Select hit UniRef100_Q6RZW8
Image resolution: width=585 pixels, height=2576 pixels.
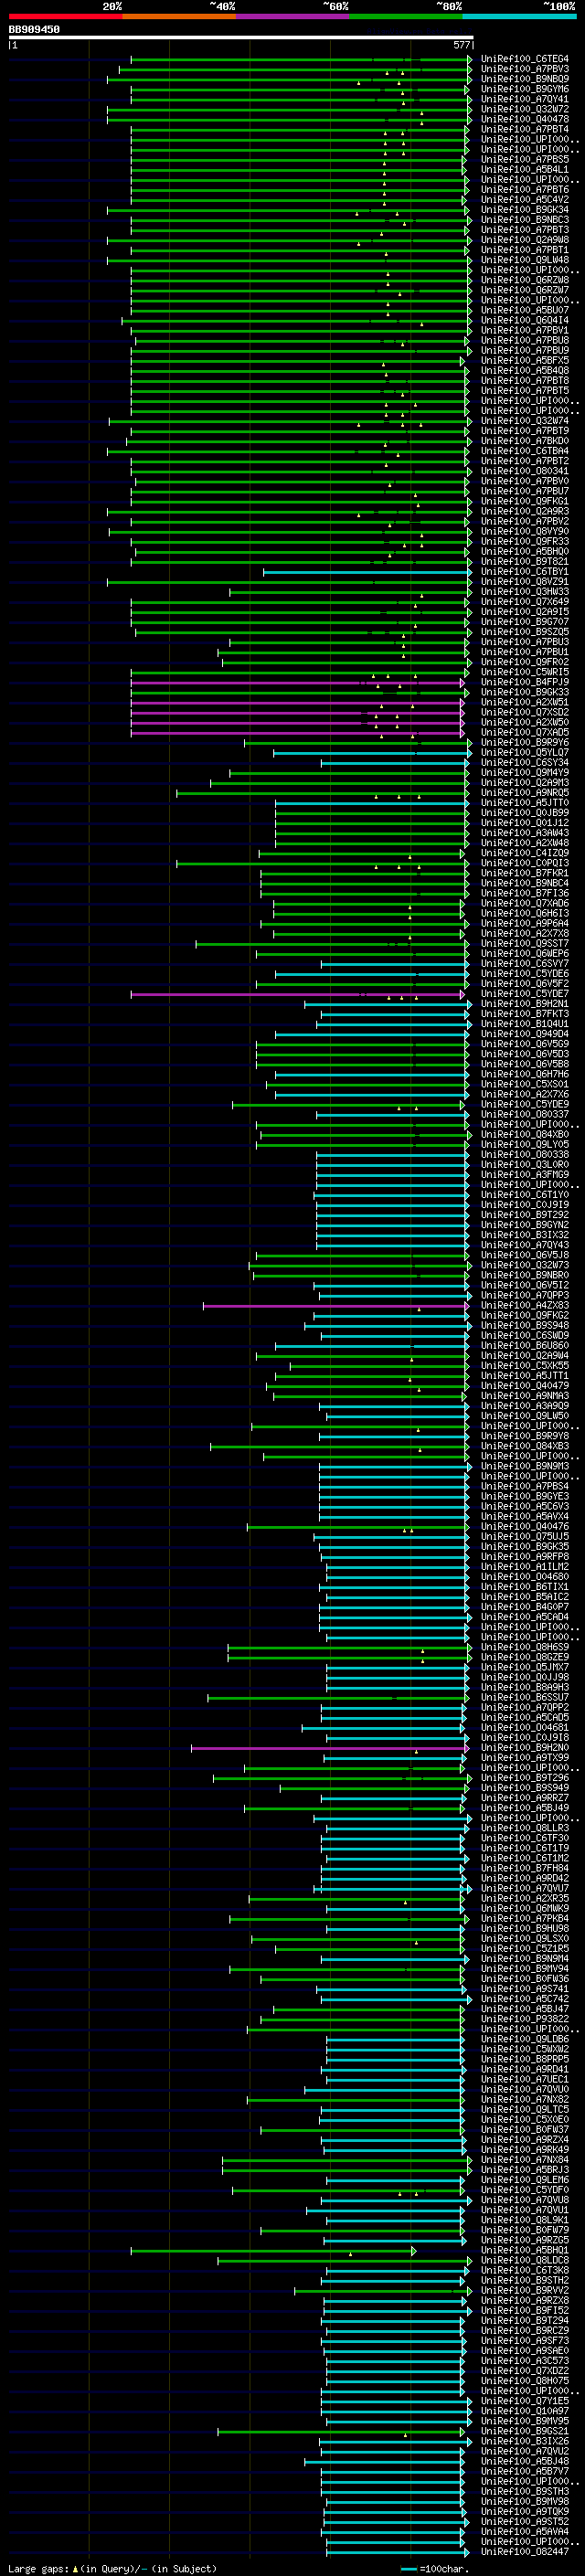[x=525, y=280]
